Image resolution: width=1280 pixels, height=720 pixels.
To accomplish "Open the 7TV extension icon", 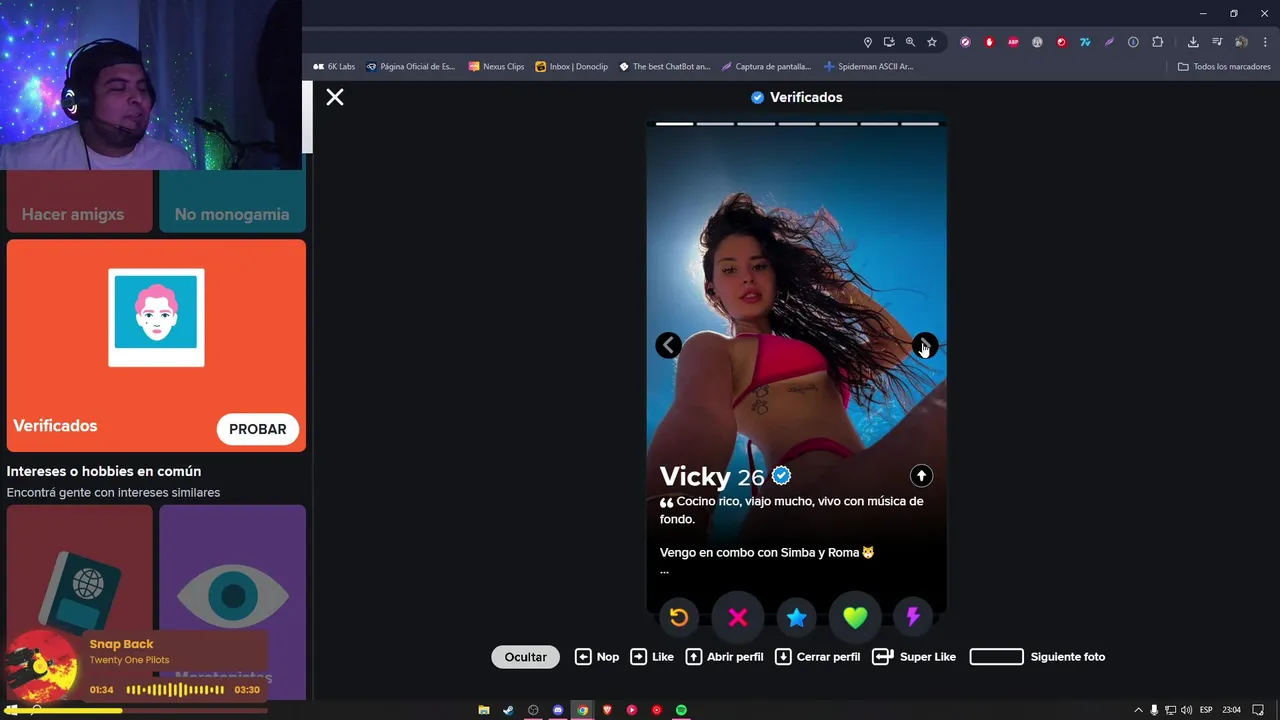I will pos(1085,42).
